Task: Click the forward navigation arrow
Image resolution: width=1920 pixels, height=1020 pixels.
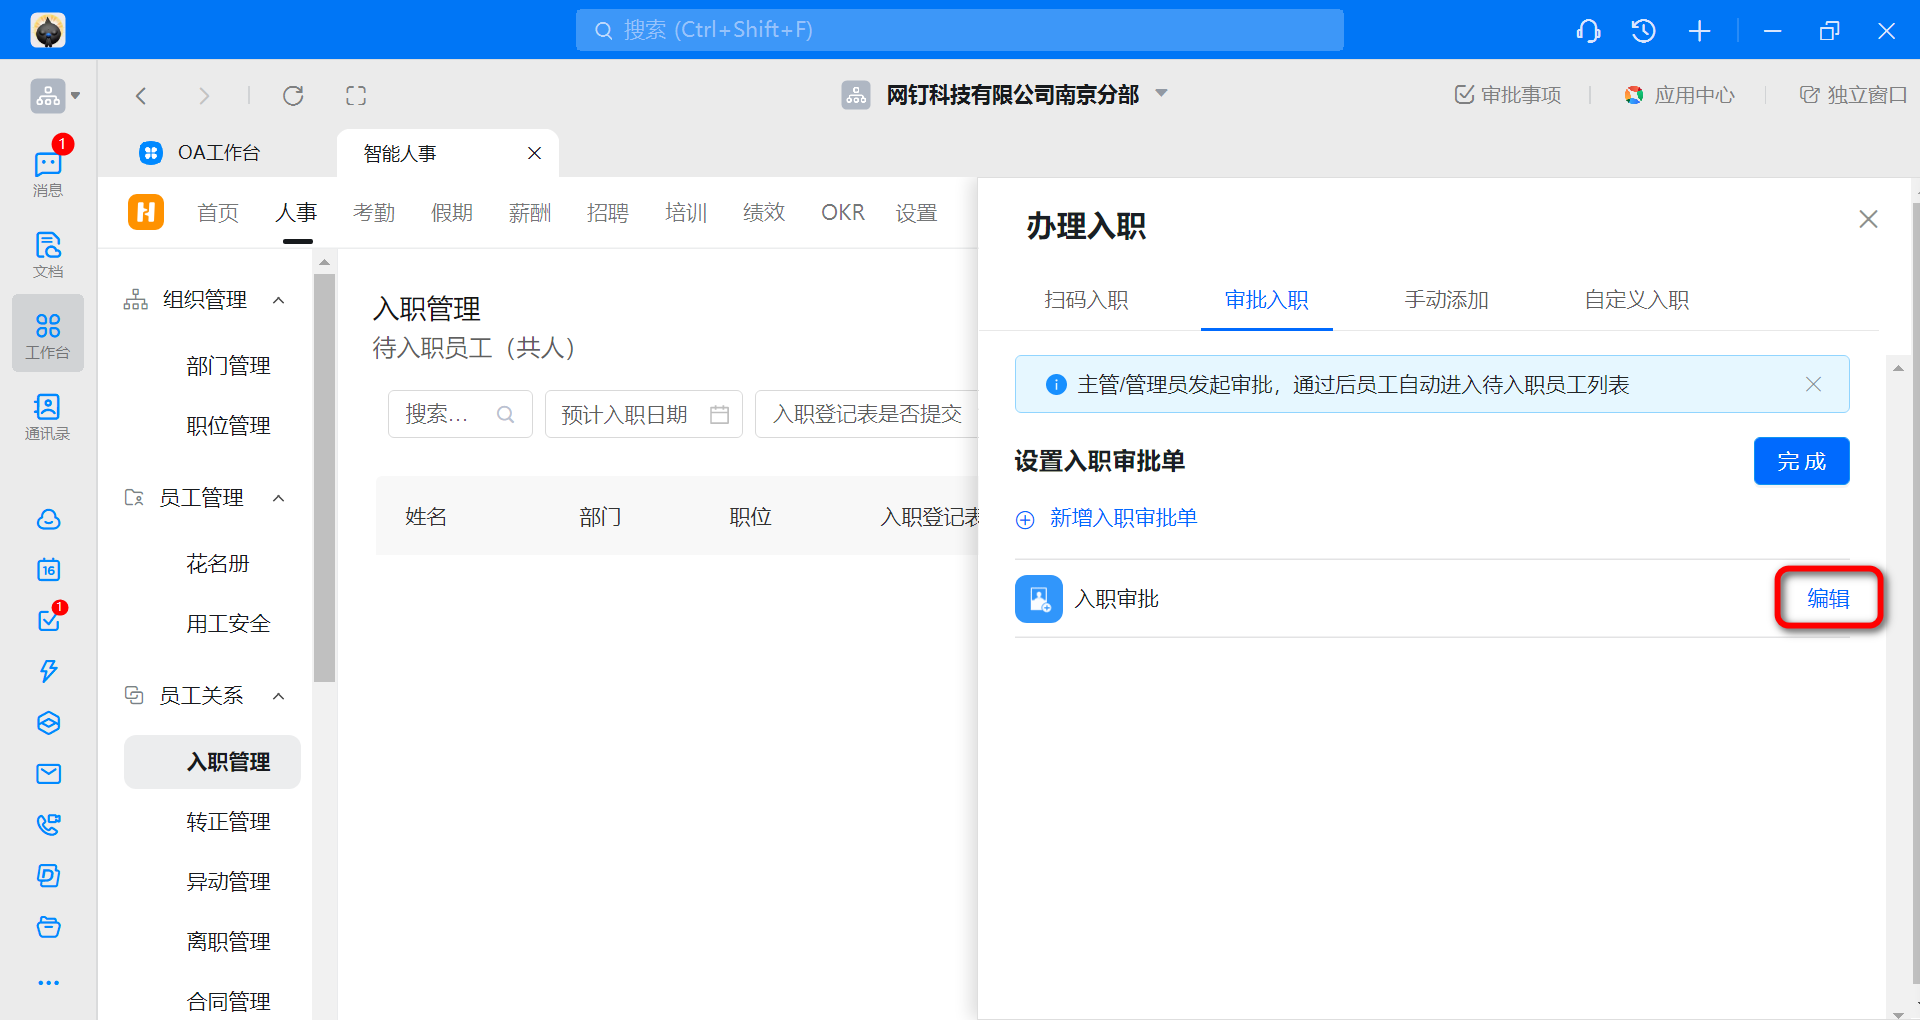Action: click(x=204, y=96)
